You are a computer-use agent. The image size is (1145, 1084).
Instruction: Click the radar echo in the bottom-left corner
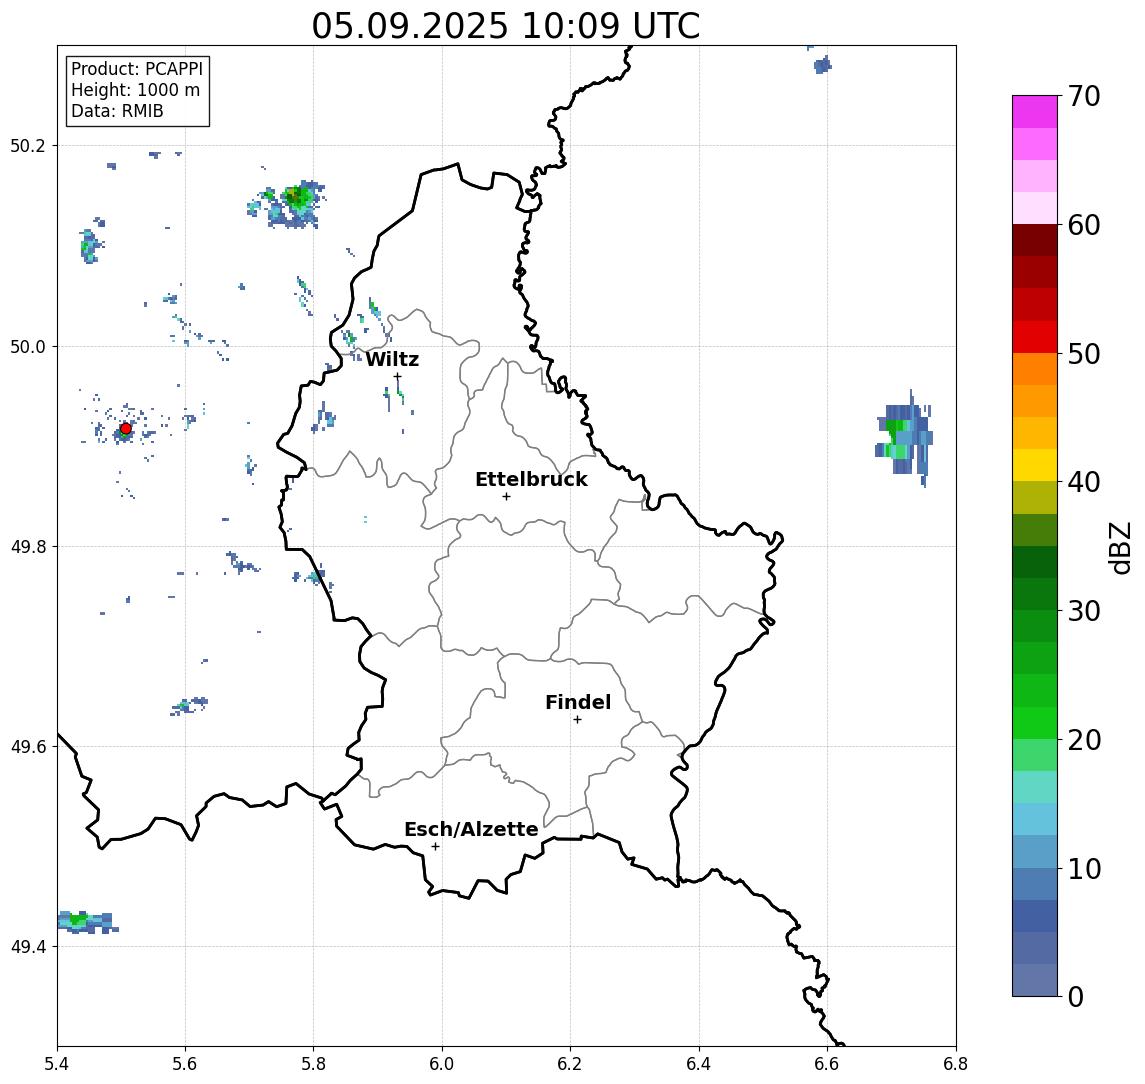coord(88,923)
